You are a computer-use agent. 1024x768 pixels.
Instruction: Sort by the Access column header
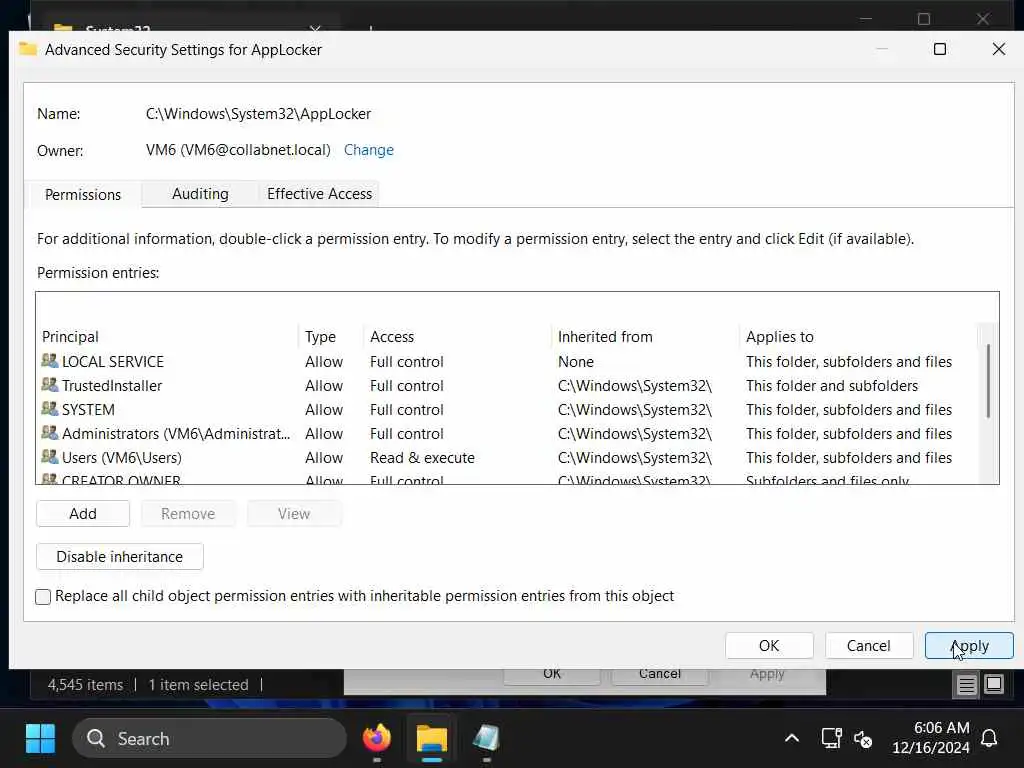click(457, 336)
